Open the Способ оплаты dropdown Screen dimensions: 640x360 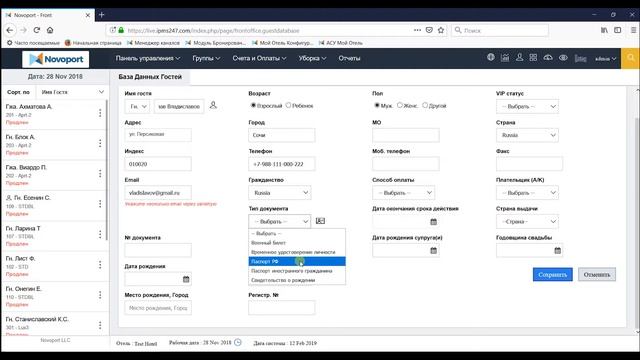[403, 193]
